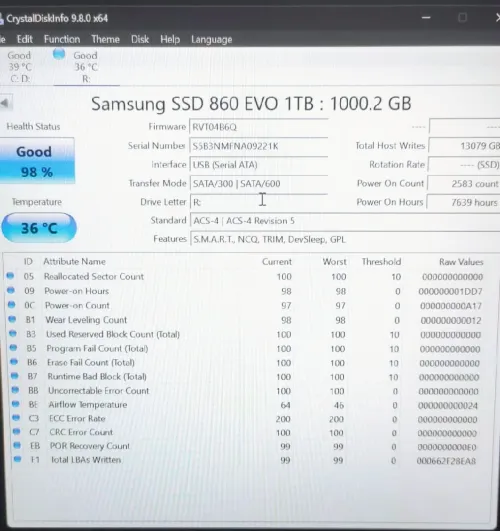Open the Function menu
This screenshot has height=531, width=500.
click(x=62, y=39)
